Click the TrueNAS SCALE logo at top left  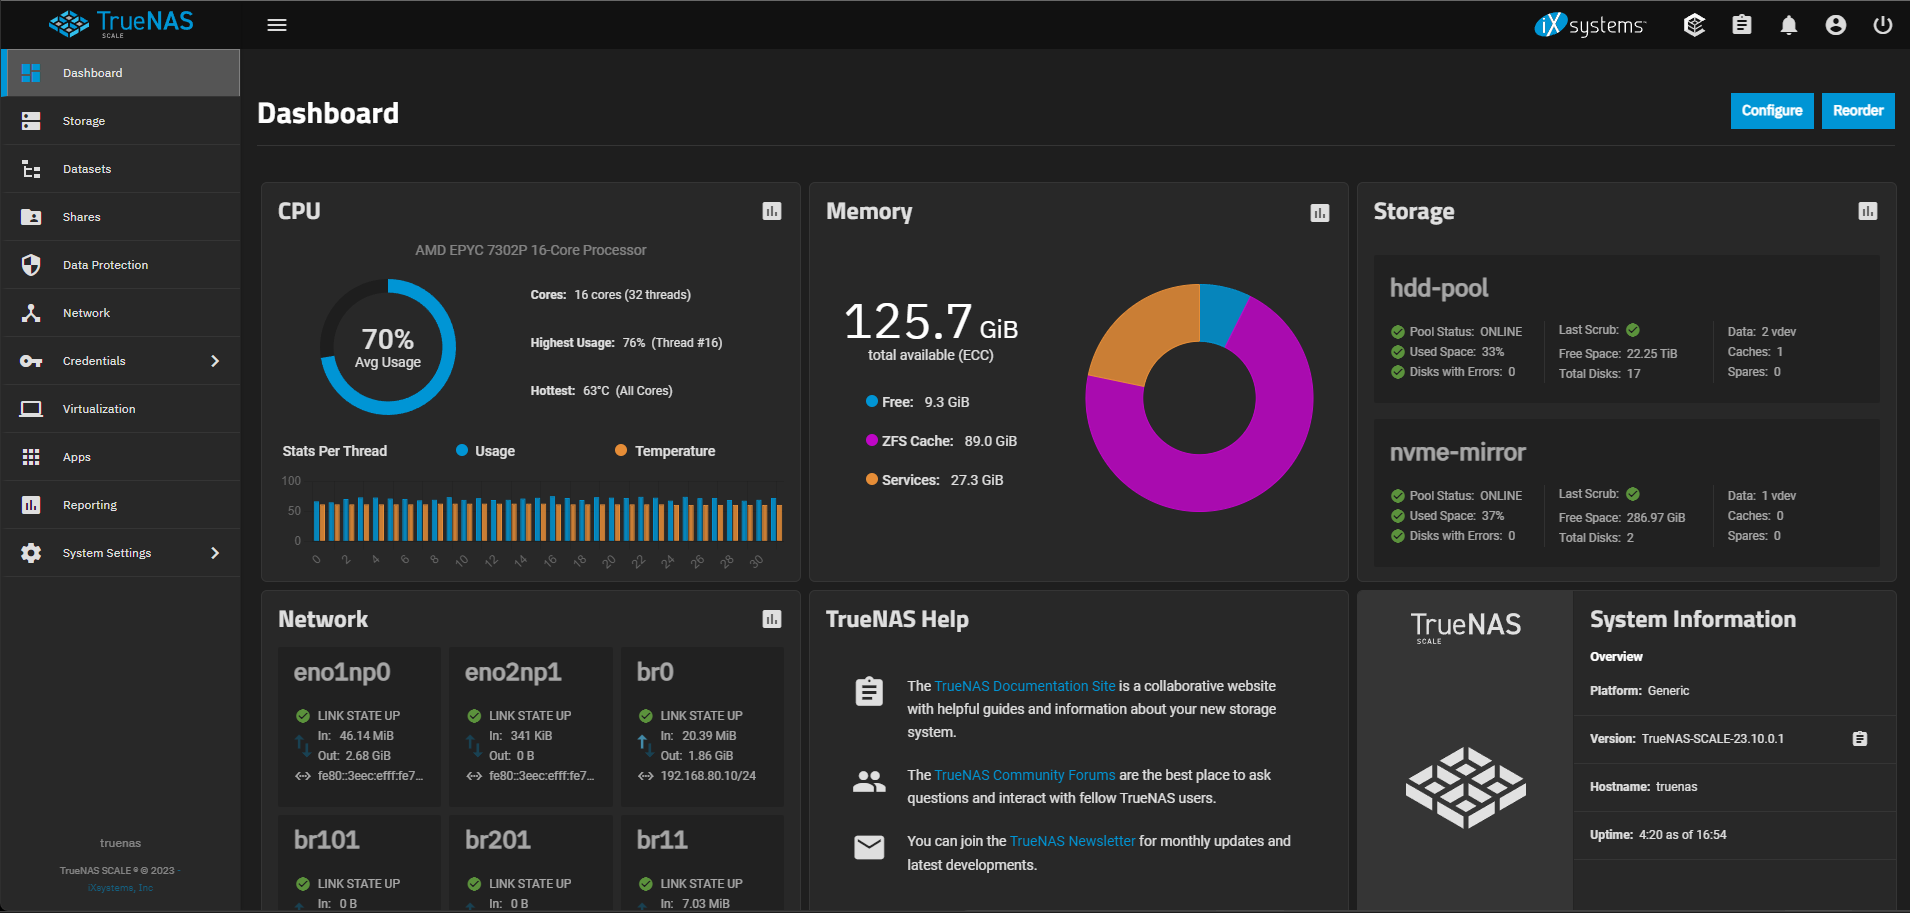121,24
